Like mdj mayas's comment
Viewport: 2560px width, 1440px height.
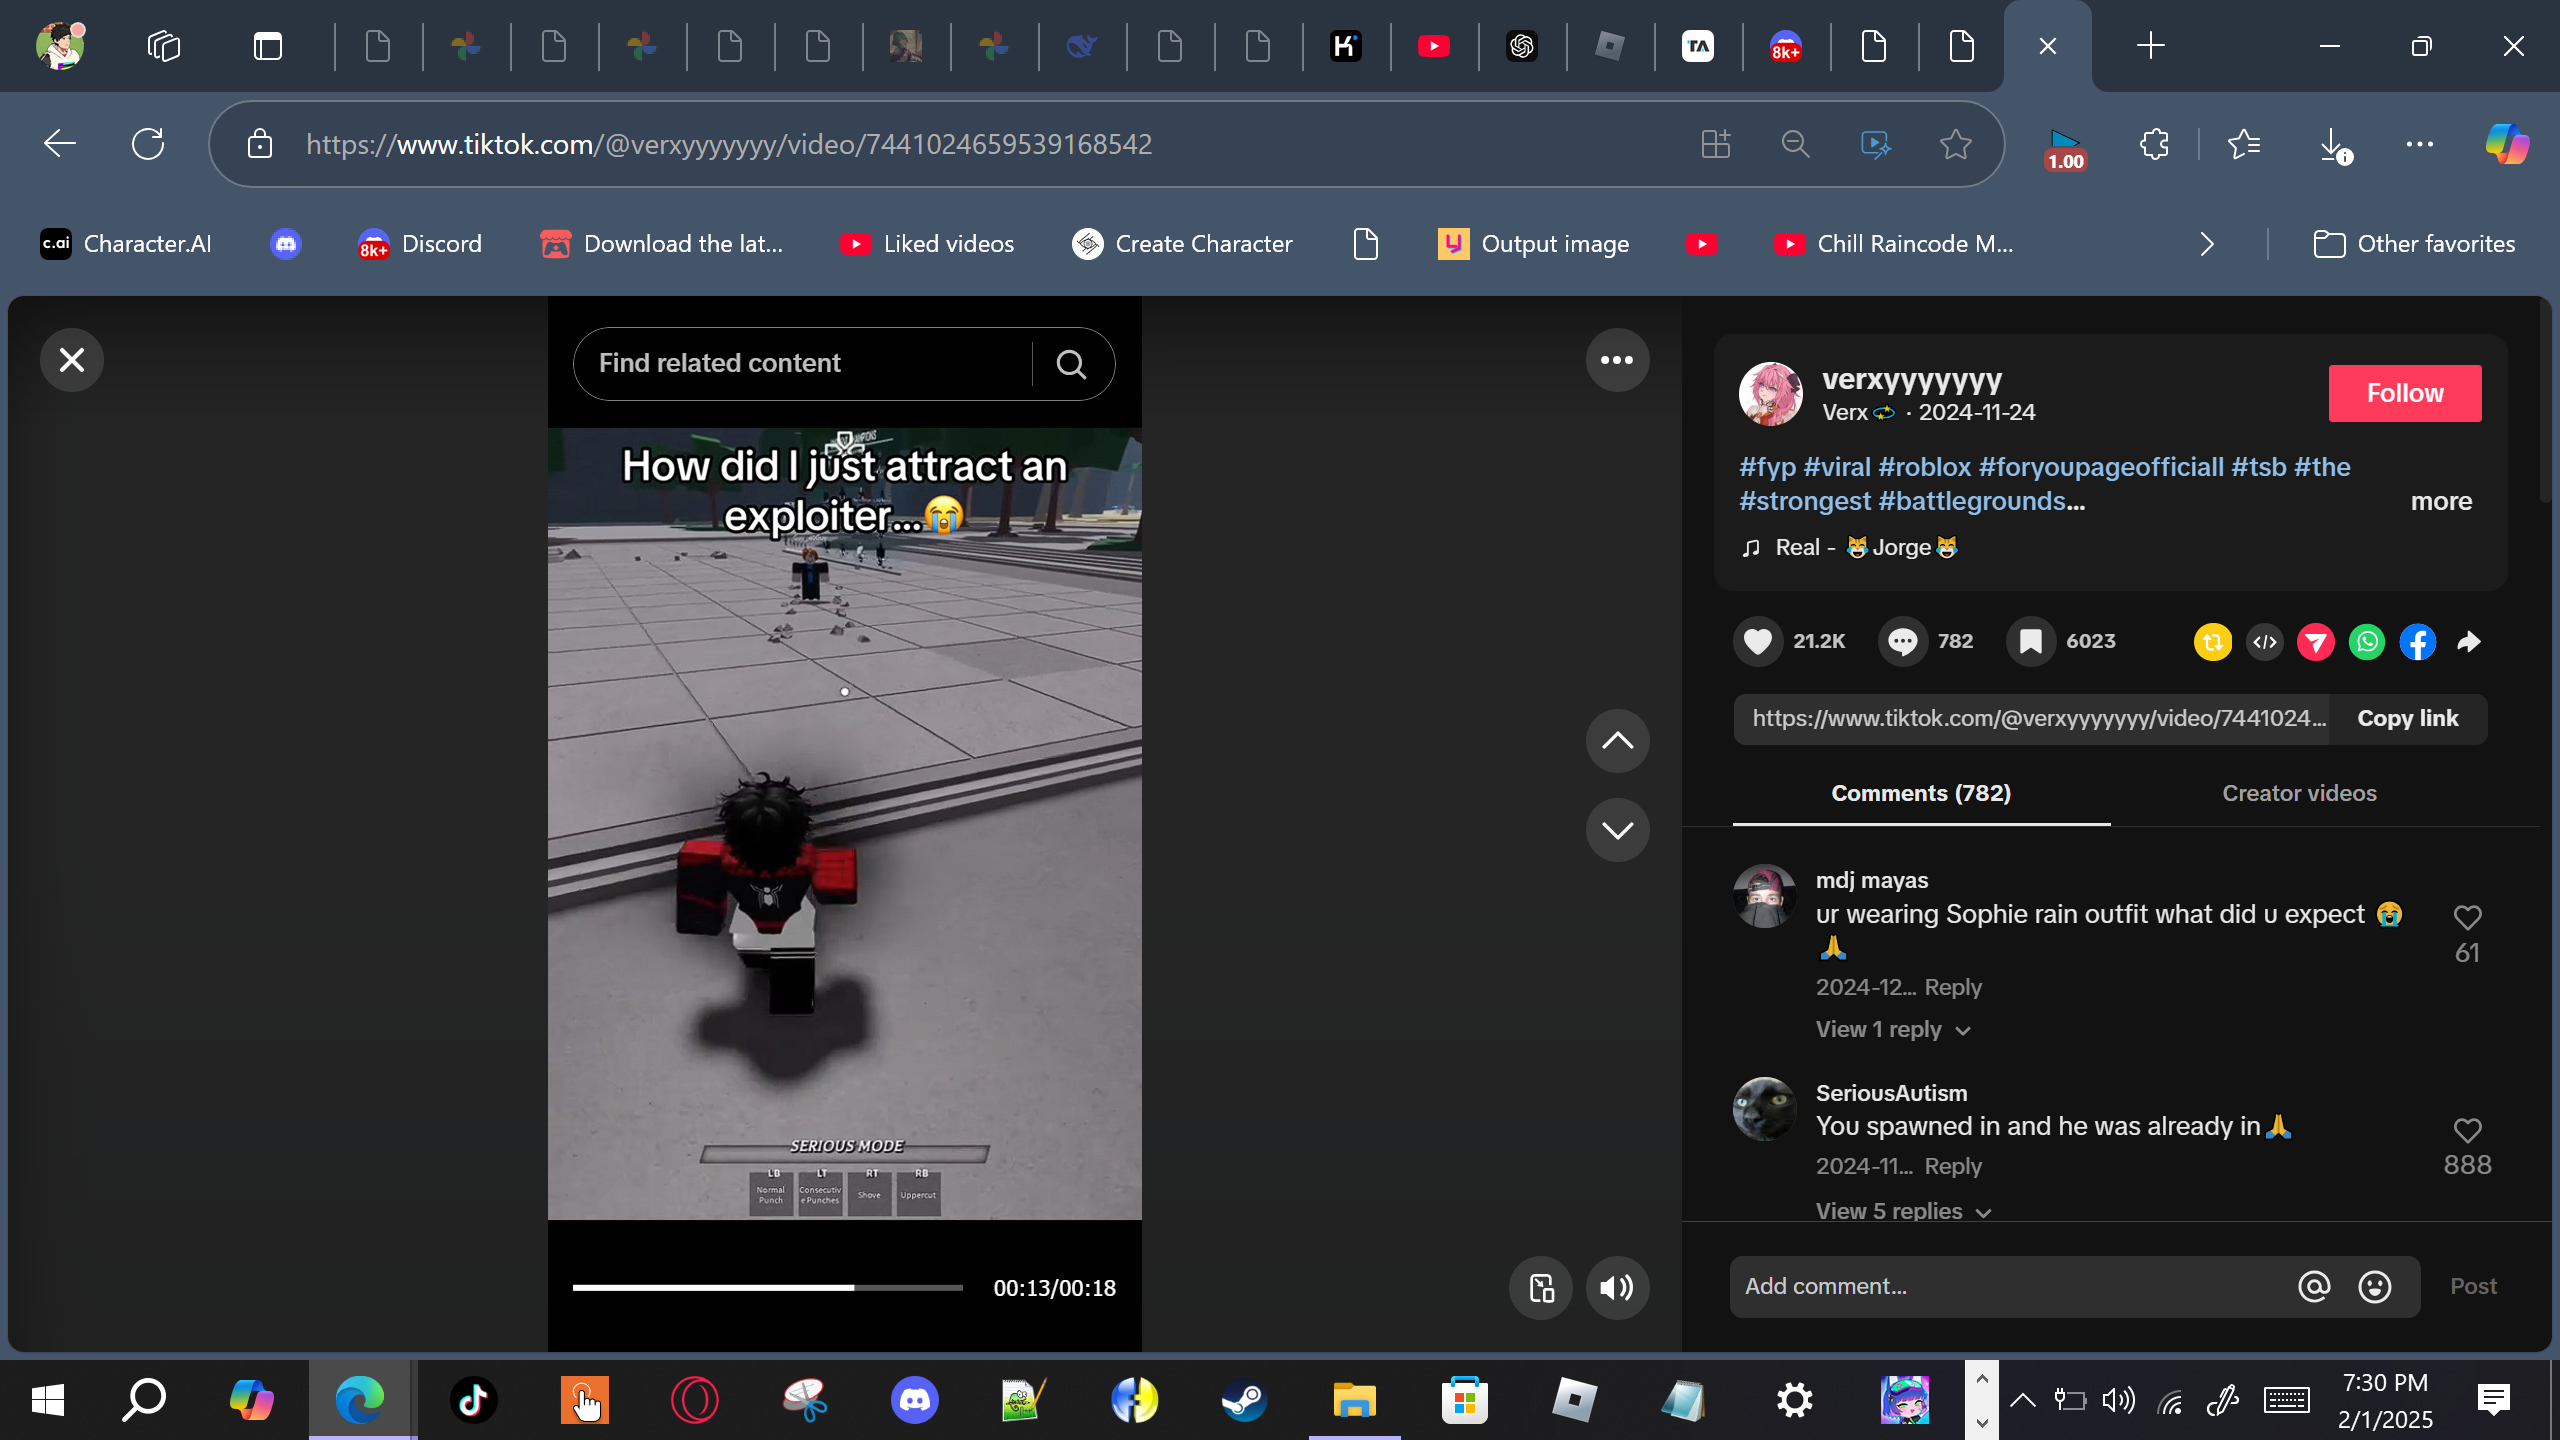[x=2467, y=918]
